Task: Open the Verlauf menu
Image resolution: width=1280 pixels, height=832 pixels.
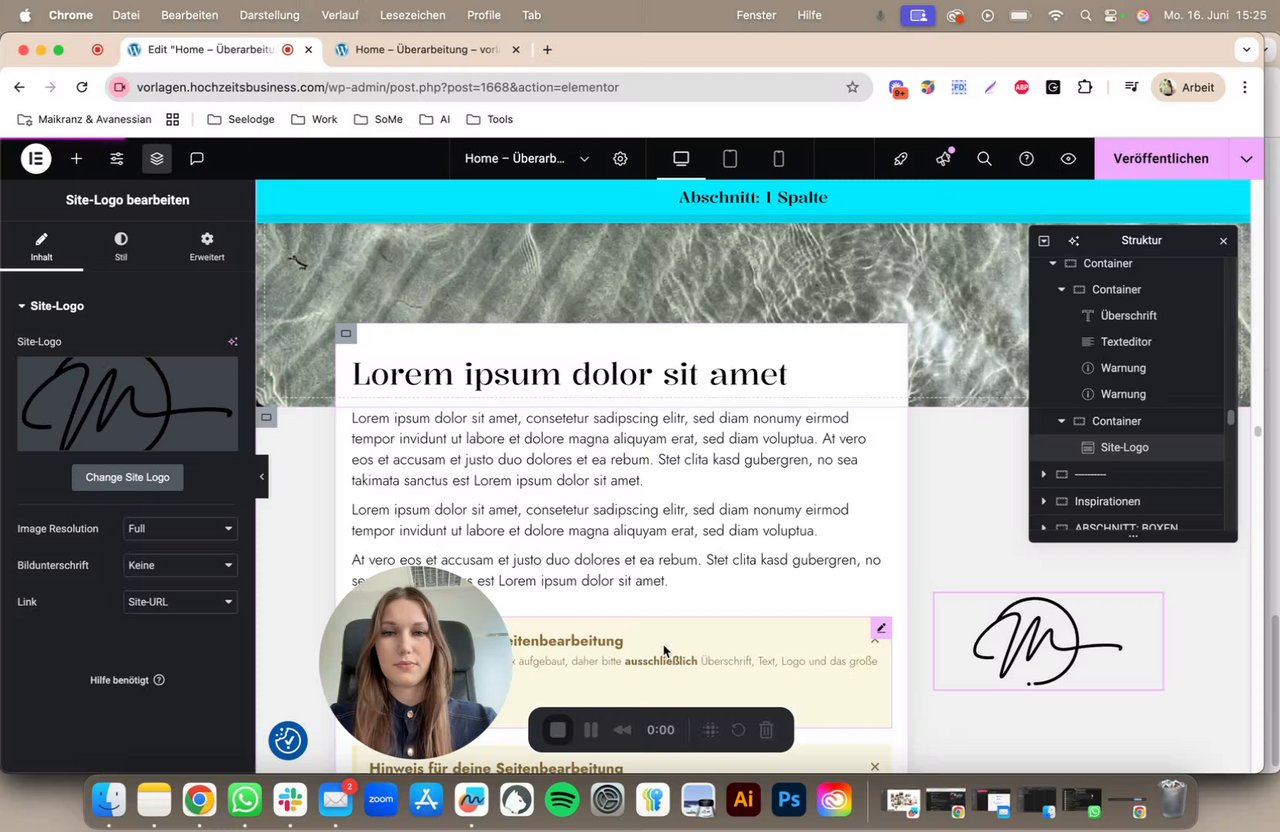Action: tap(340, 15)
